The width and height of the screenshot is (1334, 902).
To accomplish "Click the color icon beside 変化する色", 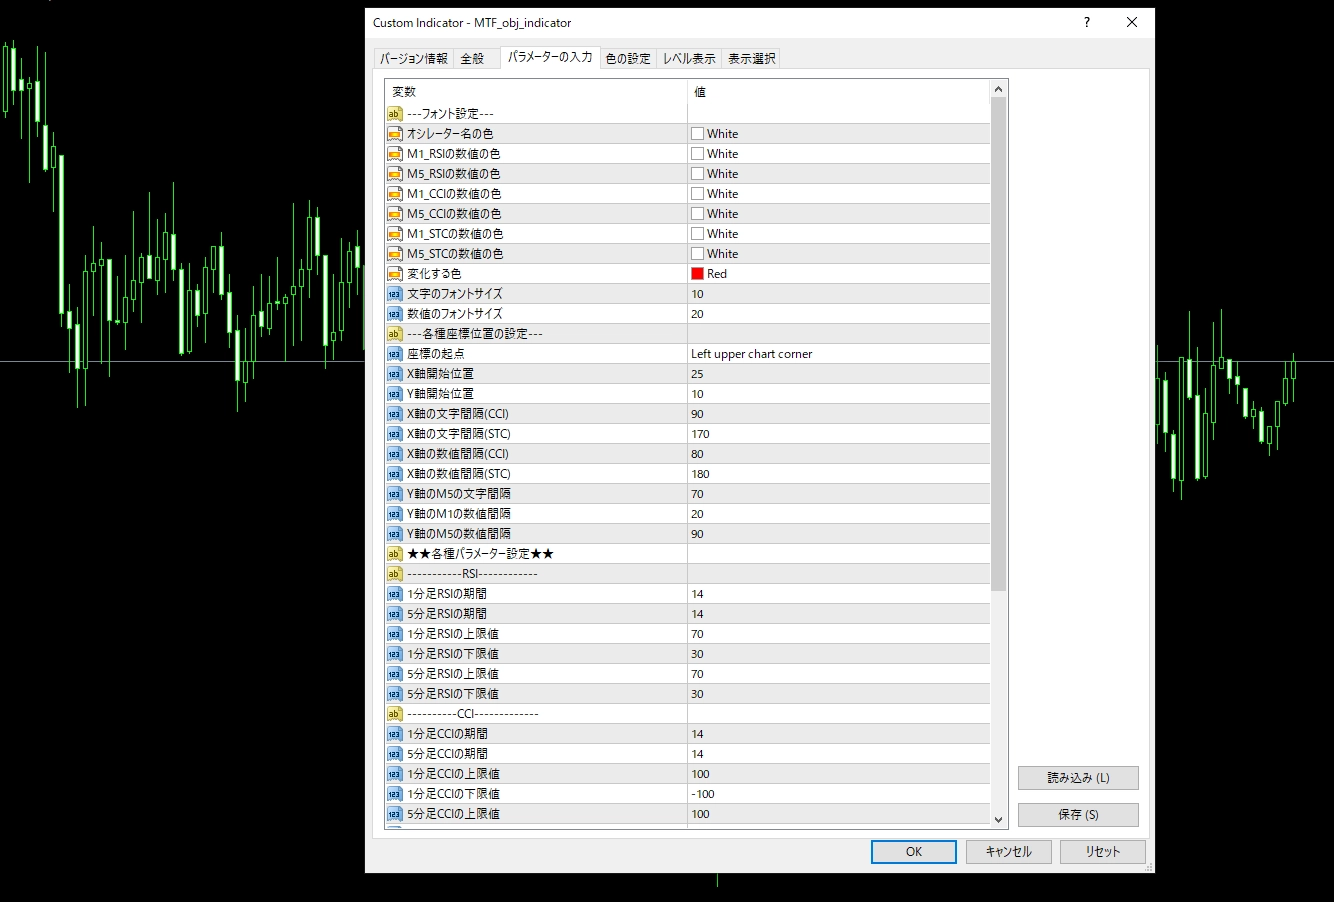I will 395,274.
